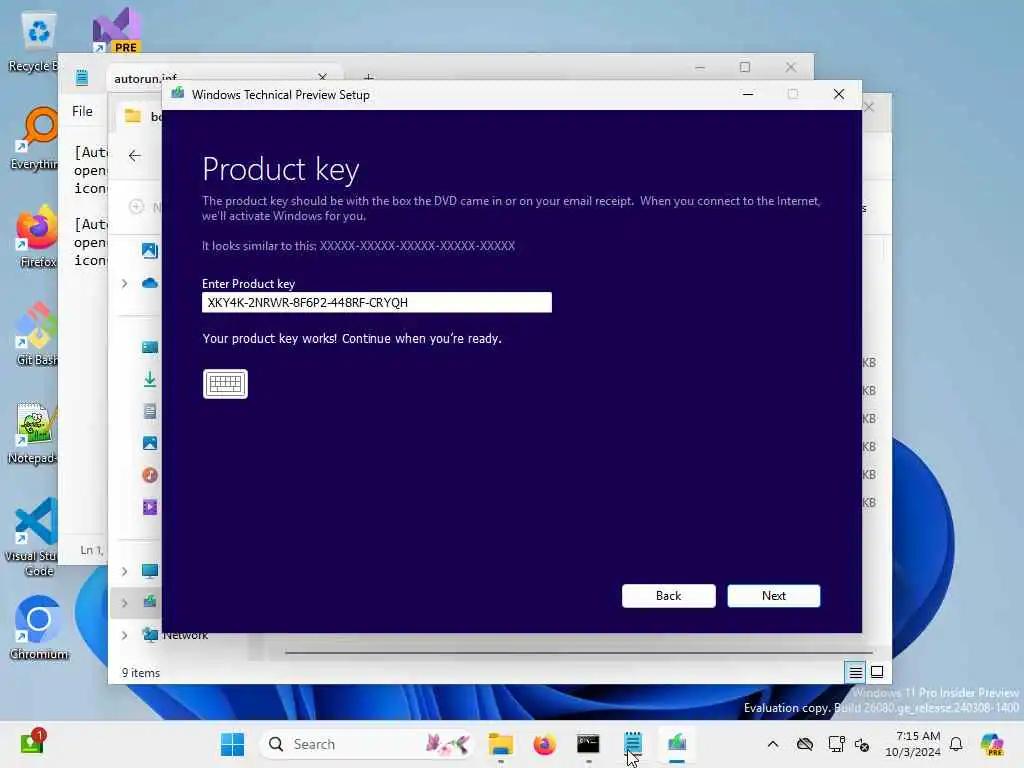The width and height of the screenshot is (1024, 768).
Task: Open Pictures quick access in File Explorer sidebar
Action: tap(150, 443)
